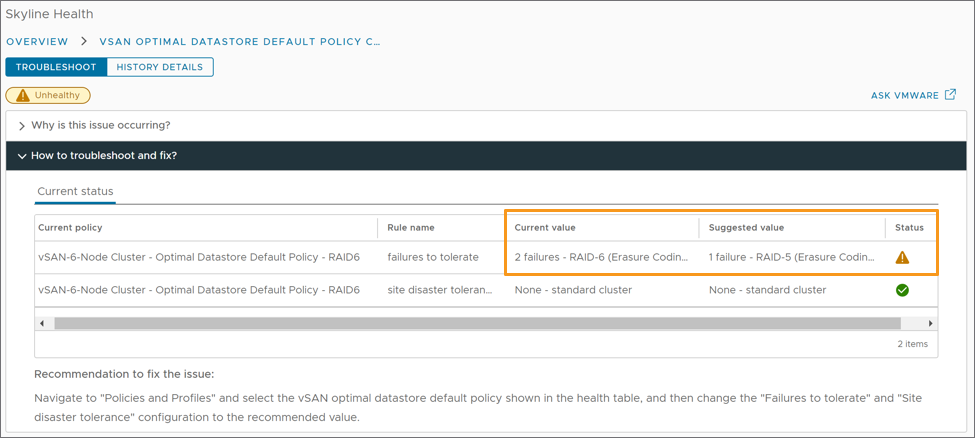Click the Suggested value column header

746,228
